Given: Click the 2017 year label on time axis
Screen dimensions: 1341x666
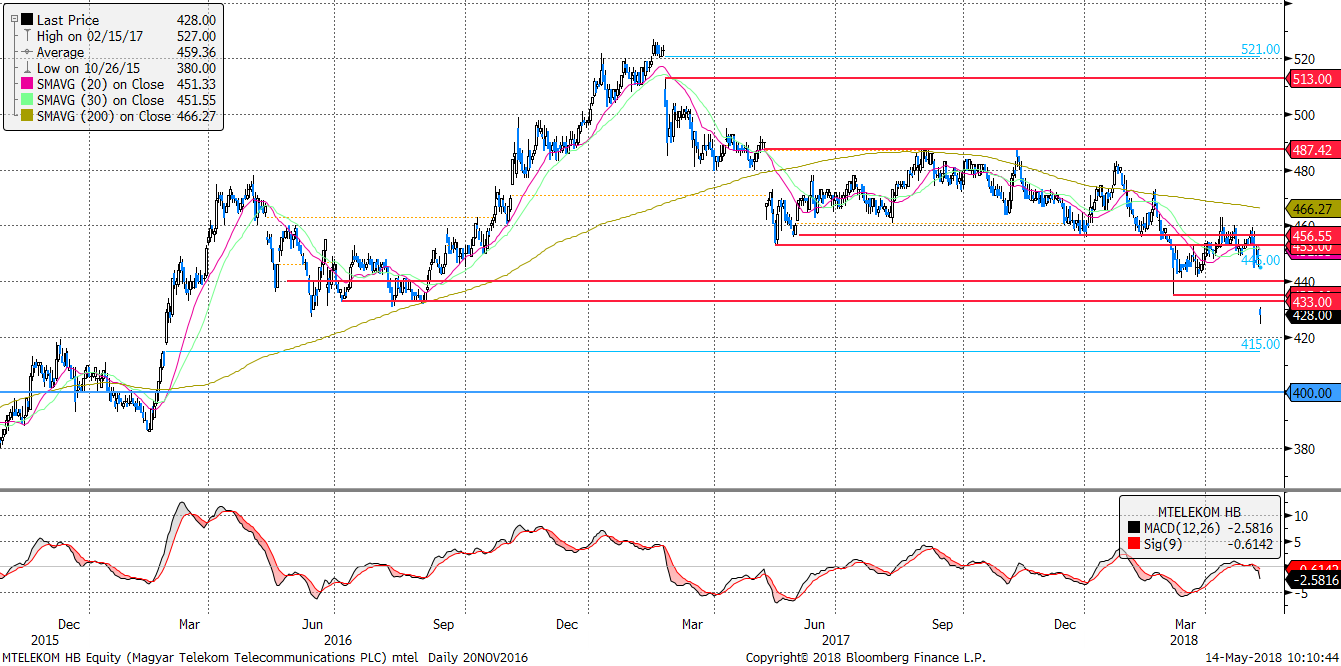Looking at the screenshot, I should pos(834,639).
